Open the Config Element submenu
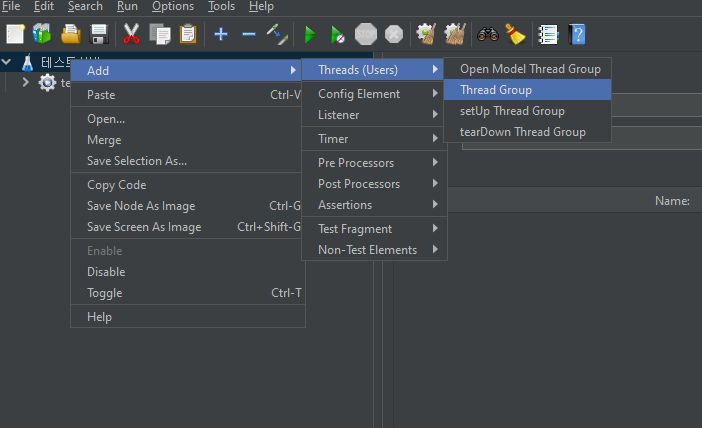 click(x=374, y=94)
